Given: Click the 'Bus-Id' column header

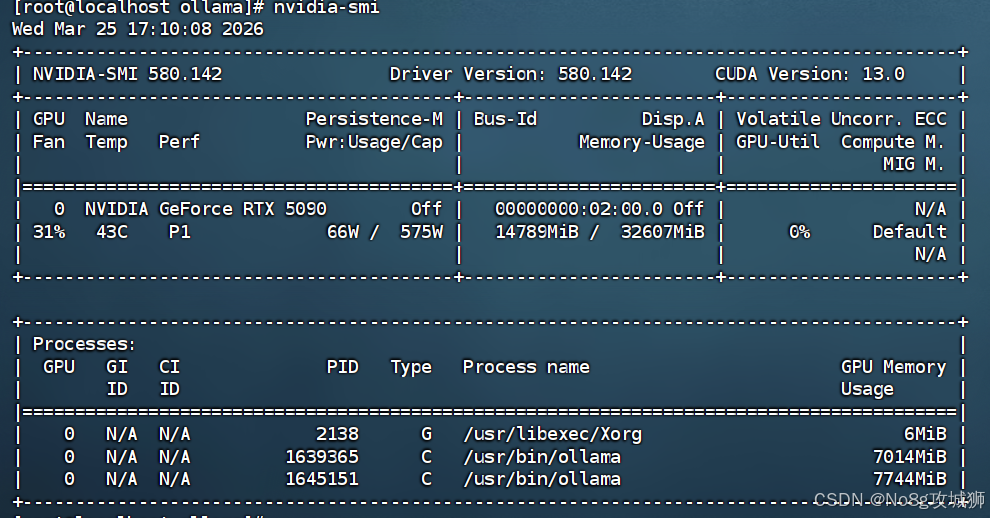Looking at the screenshot, I should [x=505, y=119].
